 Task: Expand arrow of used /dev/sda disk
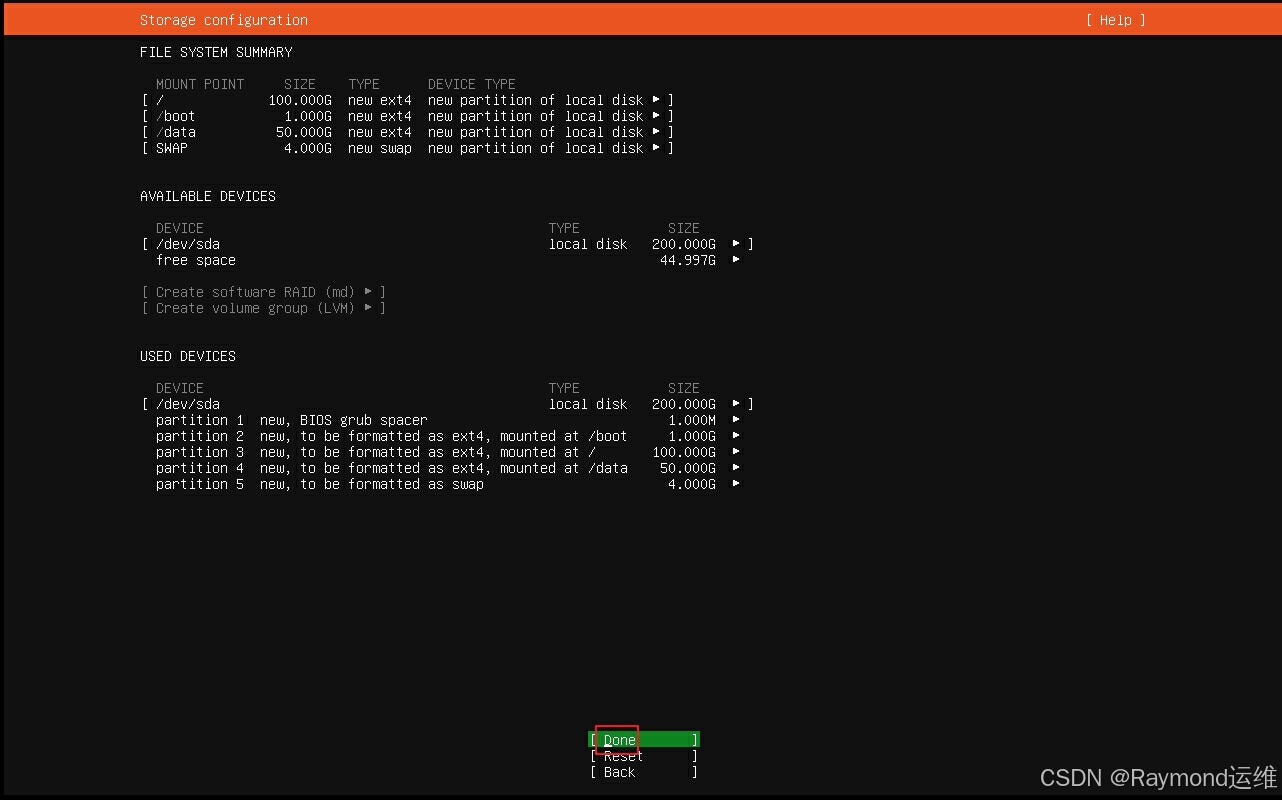[x=736, y=404]
